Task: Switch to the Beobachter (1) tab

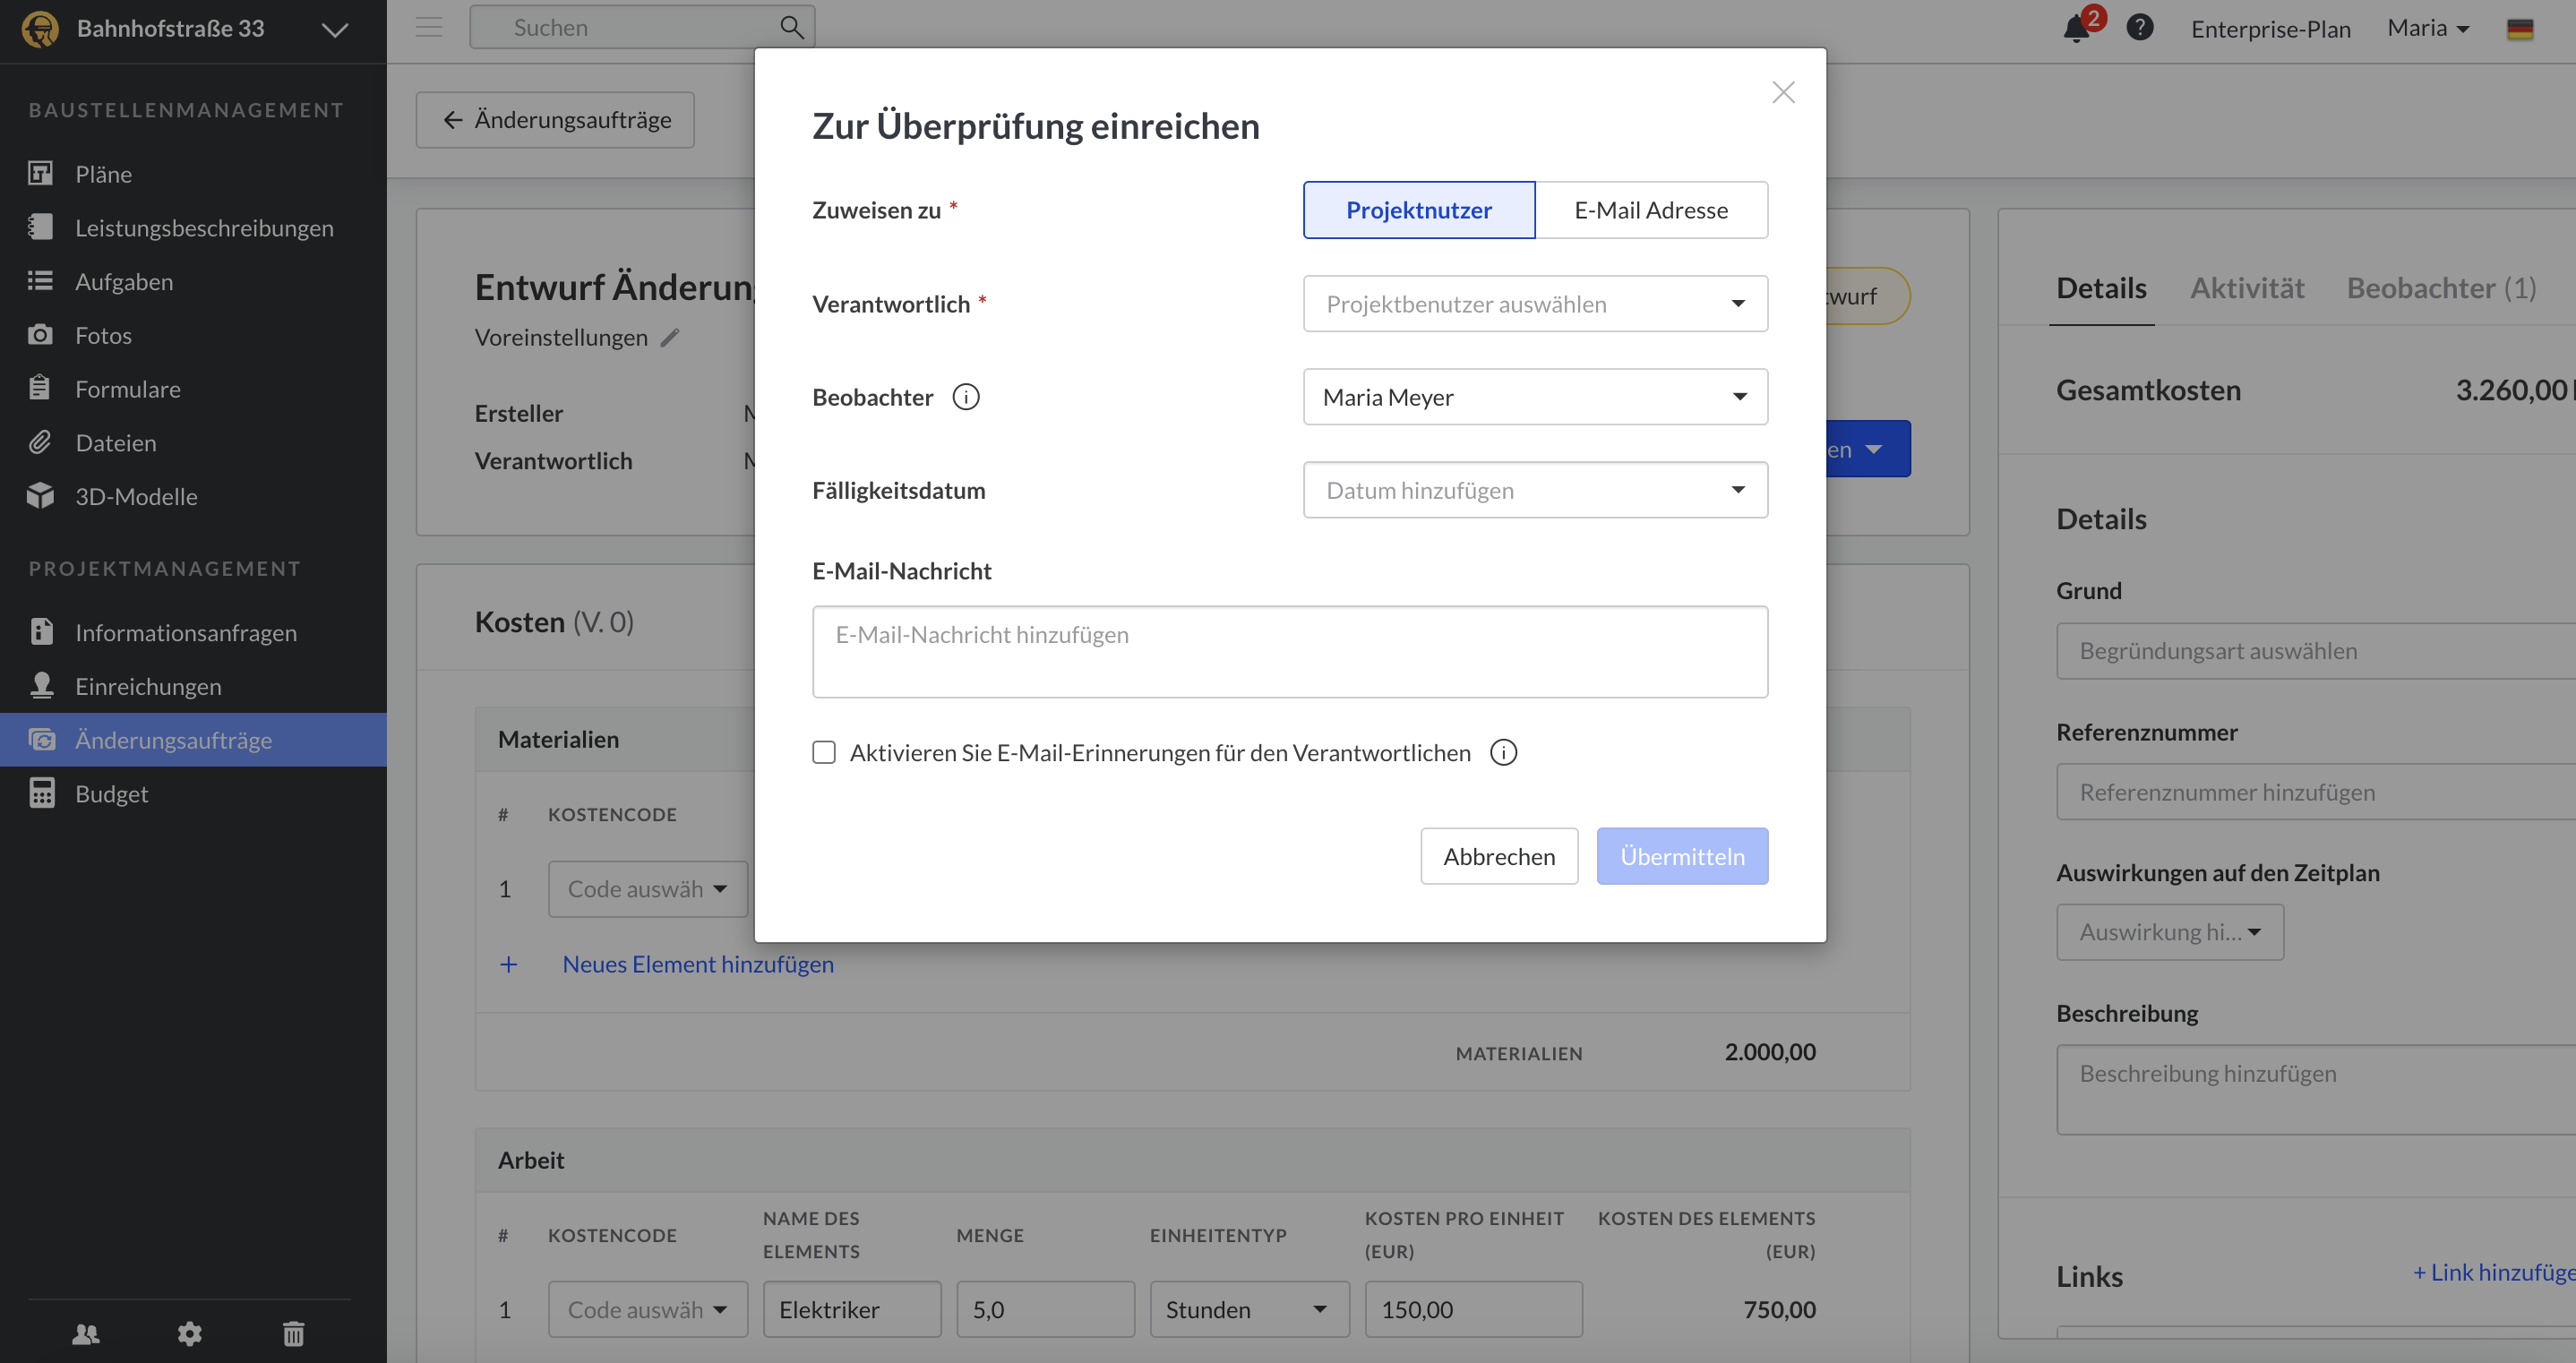Action: pos(2441,288)
